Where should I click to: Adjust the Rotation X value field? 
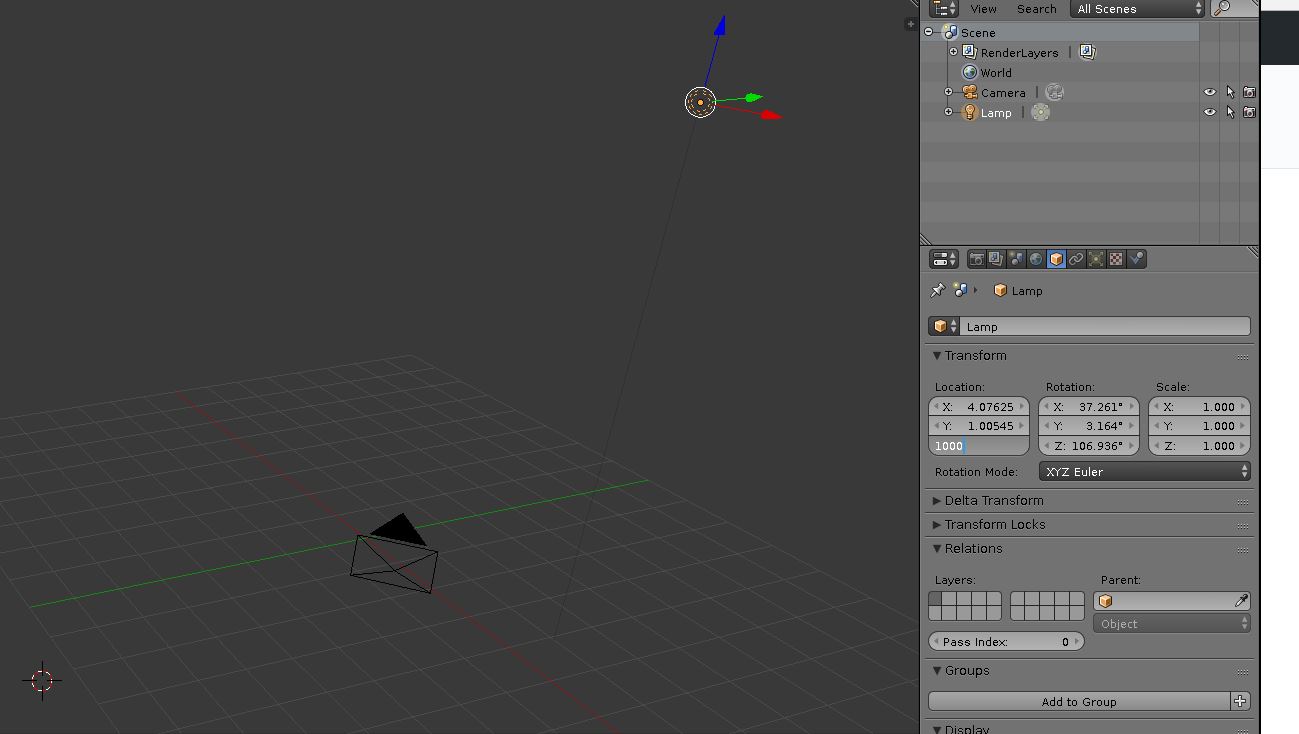(x=1089, y=407)
